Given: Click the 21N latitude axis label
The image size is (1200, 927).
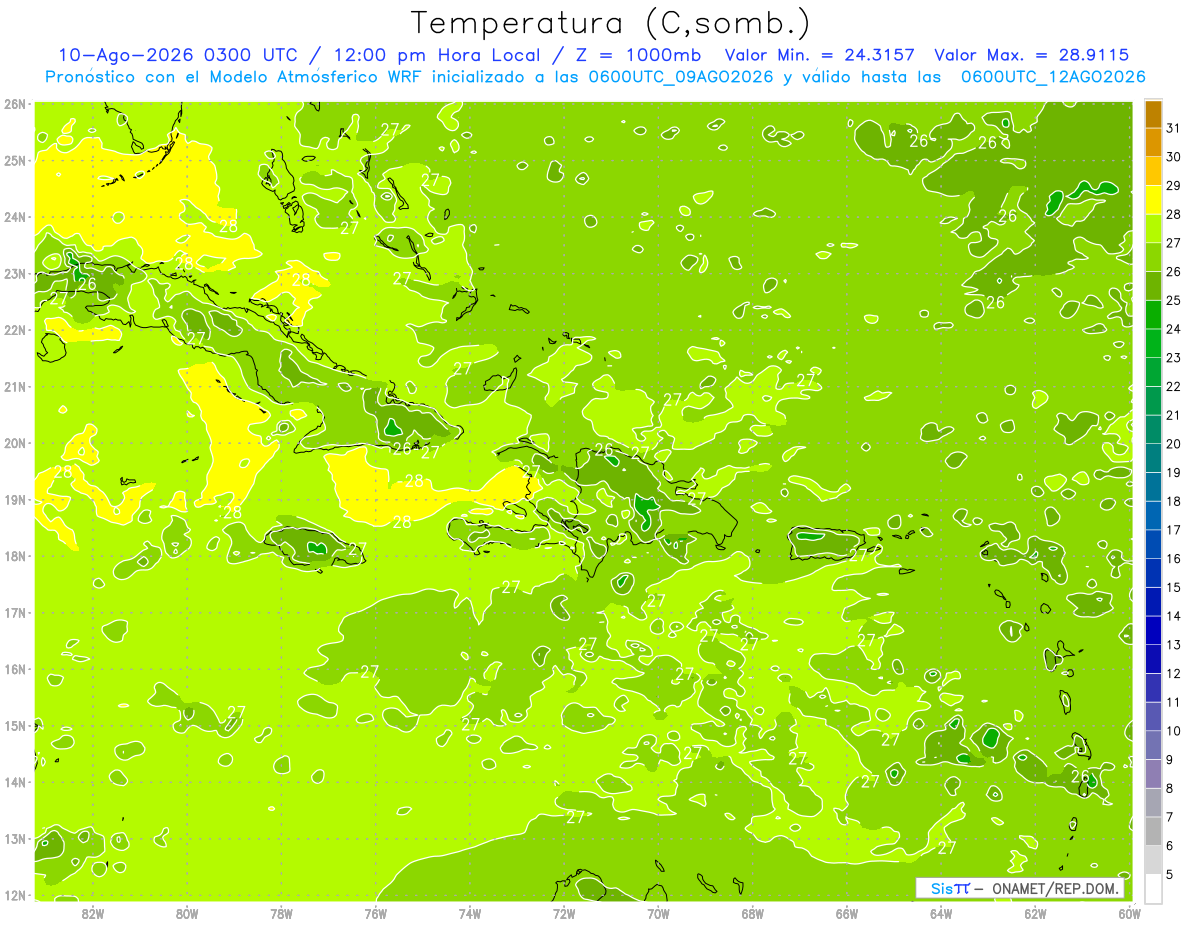Looking at the screenshot, I should [15, 386].
